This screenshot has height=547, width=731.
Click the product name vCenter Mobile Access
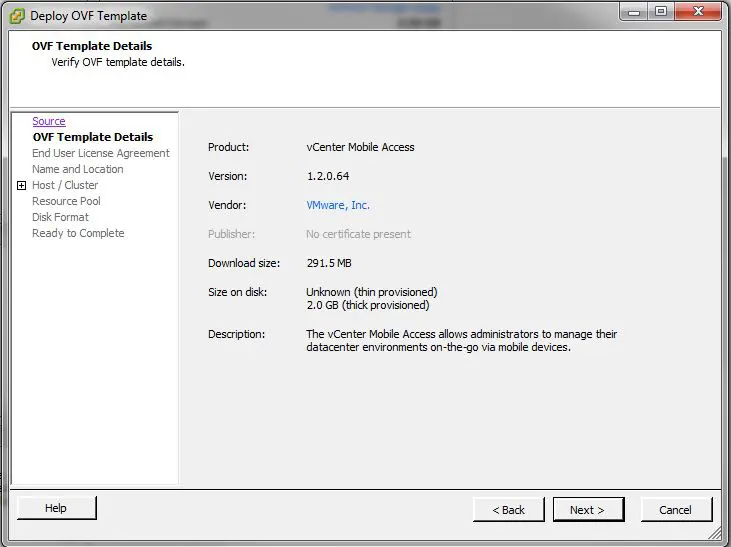(x=360, y=147)
